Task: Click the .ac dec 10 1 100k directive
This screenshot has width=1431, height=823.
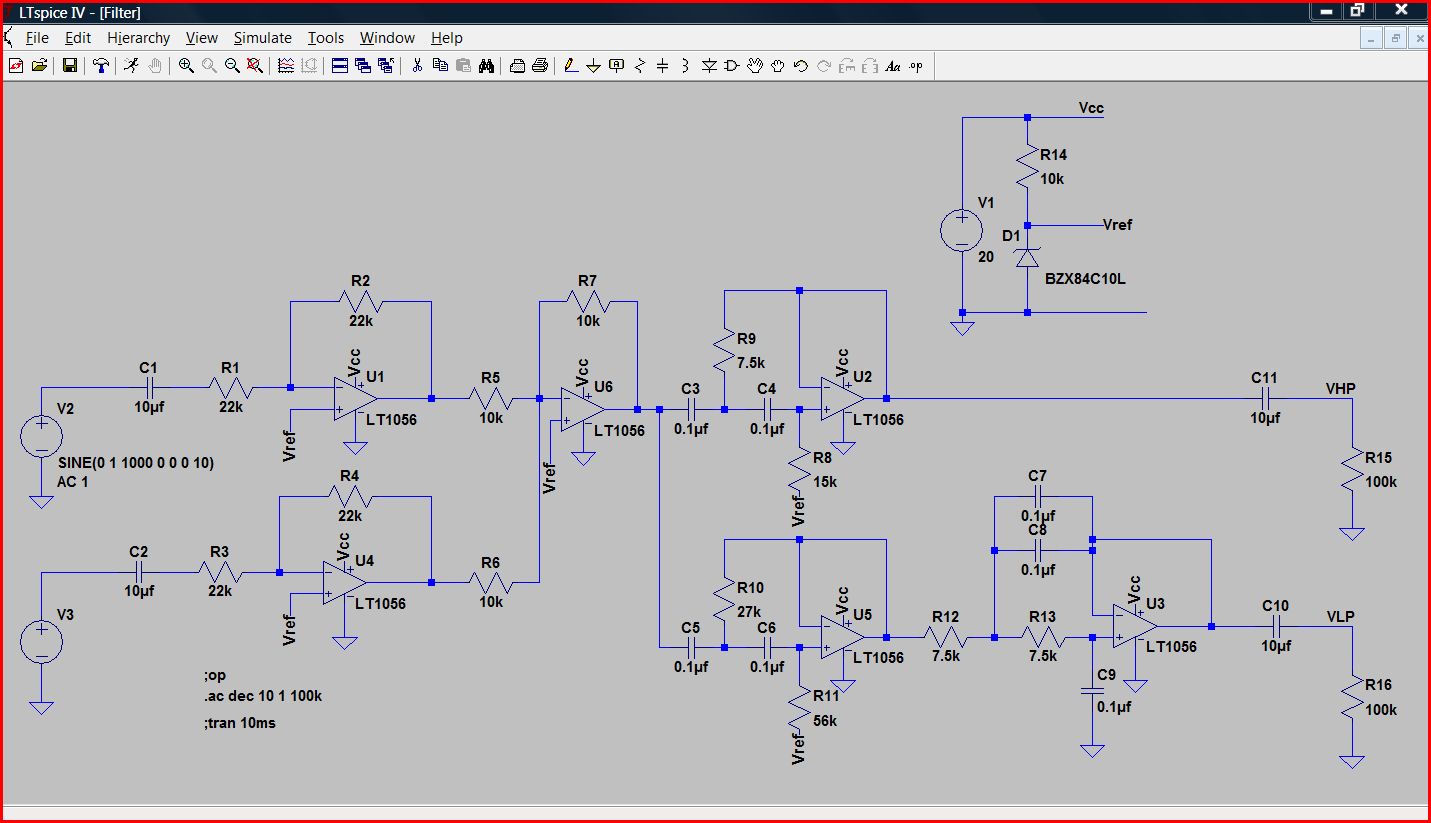Action: tap(262, 696)
